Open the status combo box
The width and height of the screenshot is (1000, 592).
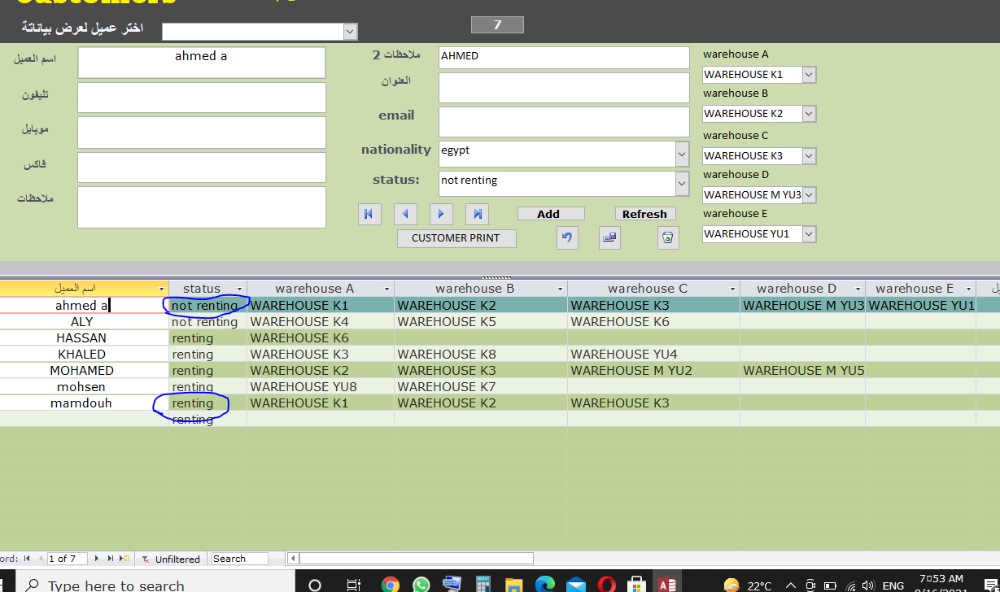(x=682, y=184)
